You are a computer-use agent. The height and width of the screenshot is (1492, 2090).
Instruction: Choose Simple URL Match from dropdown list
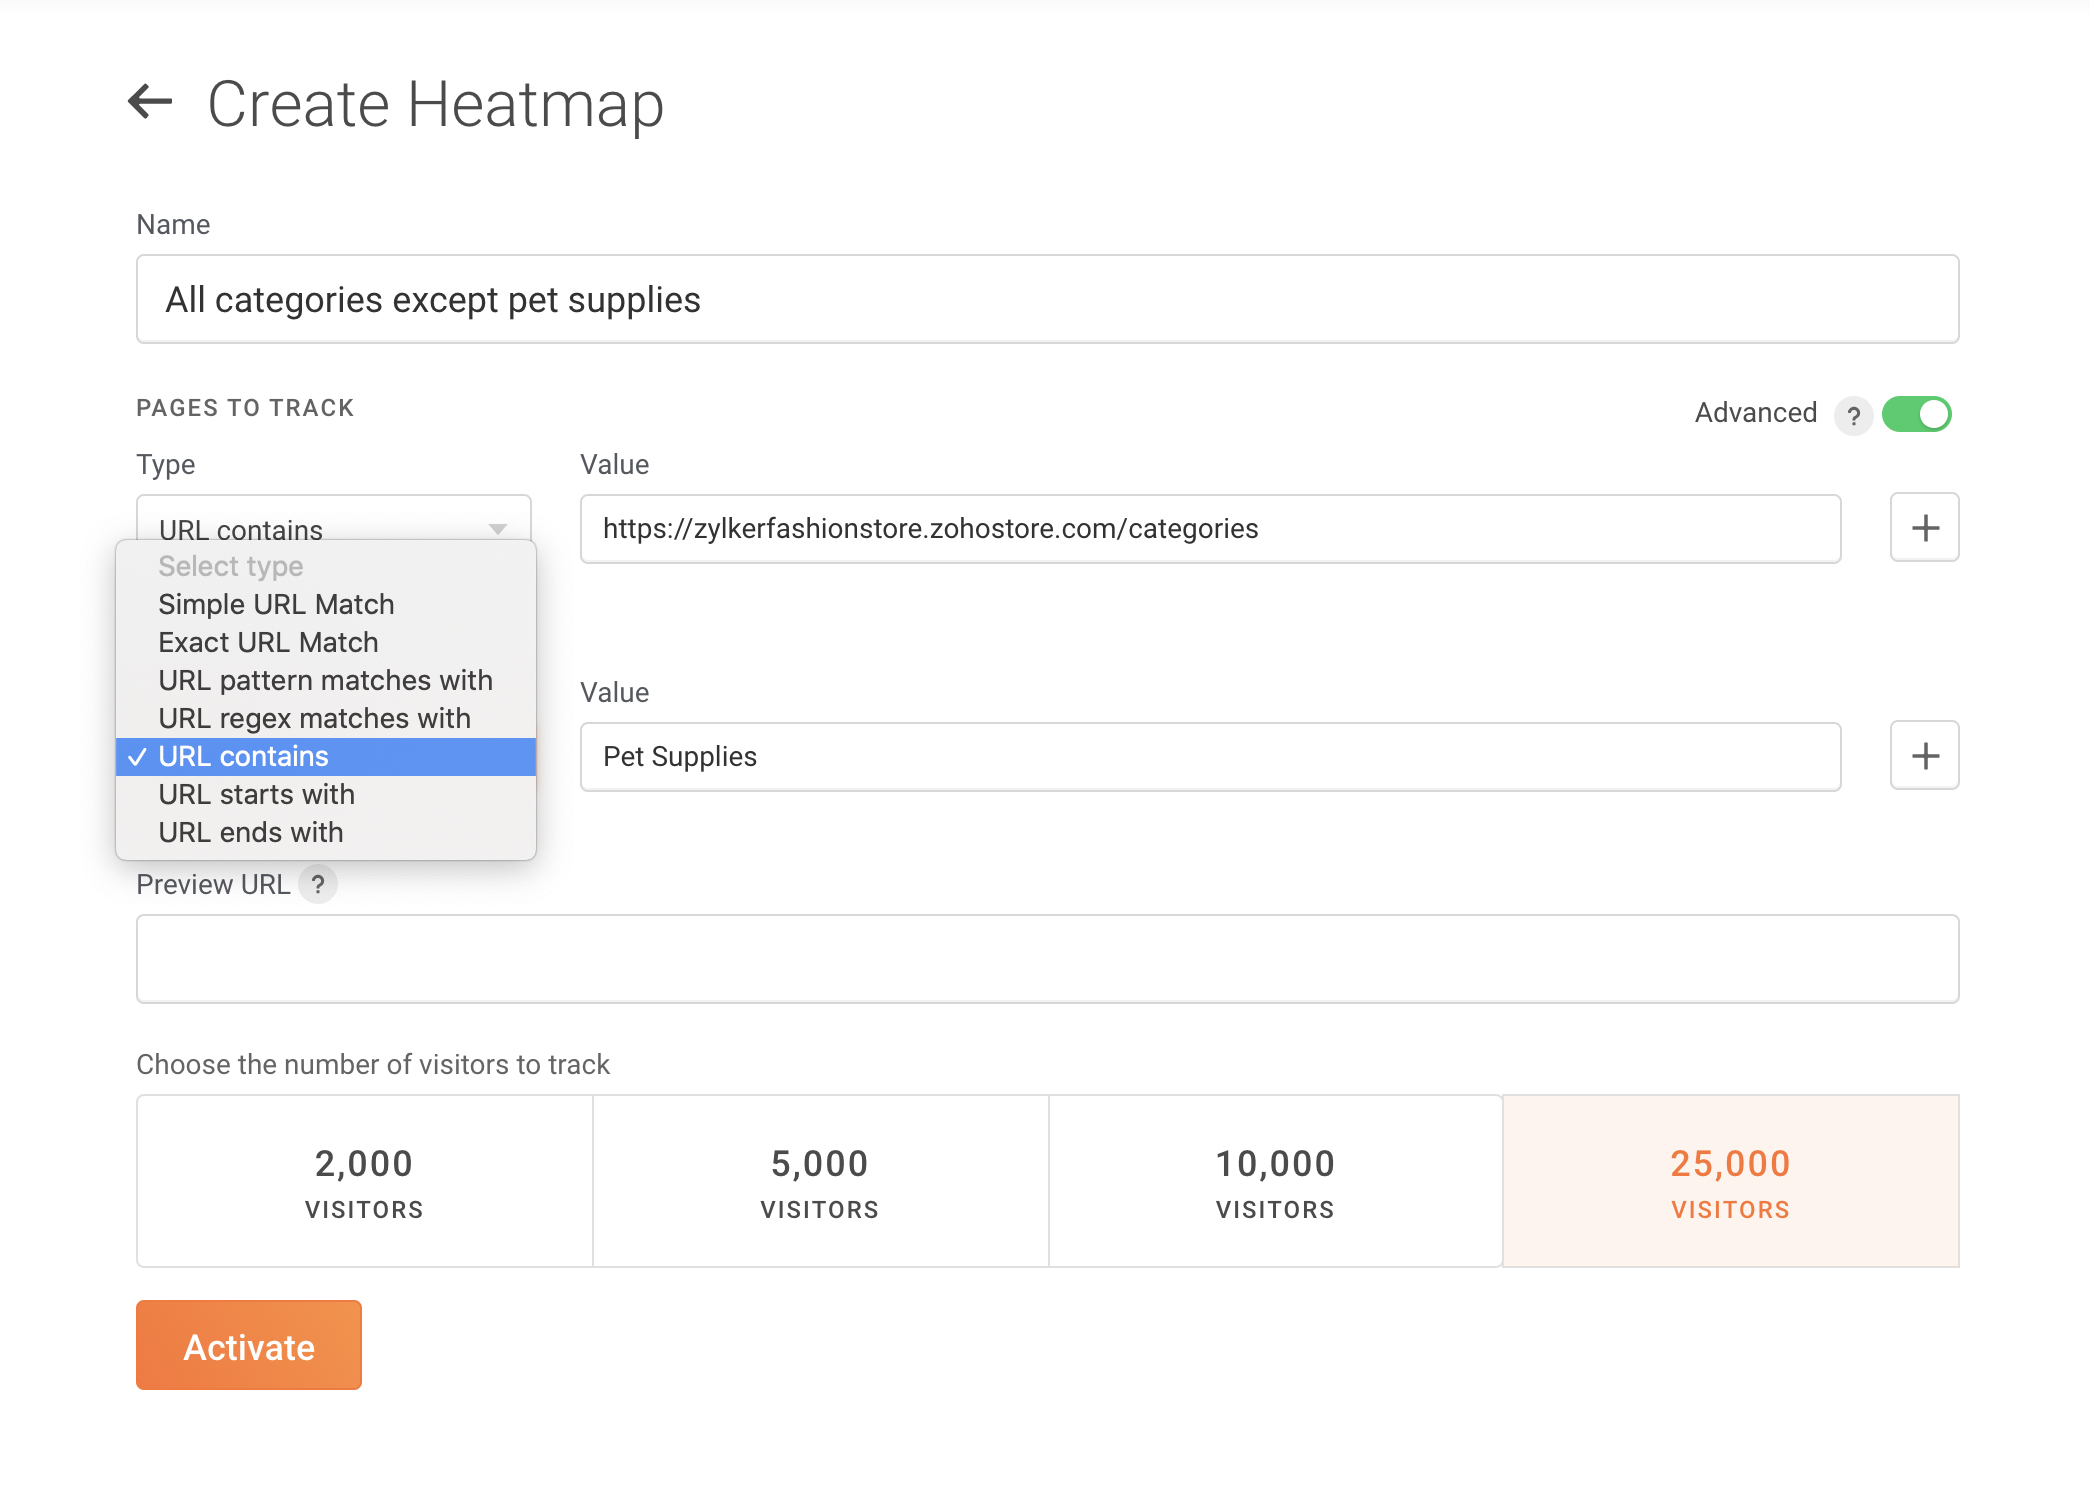tap(276, 604)
